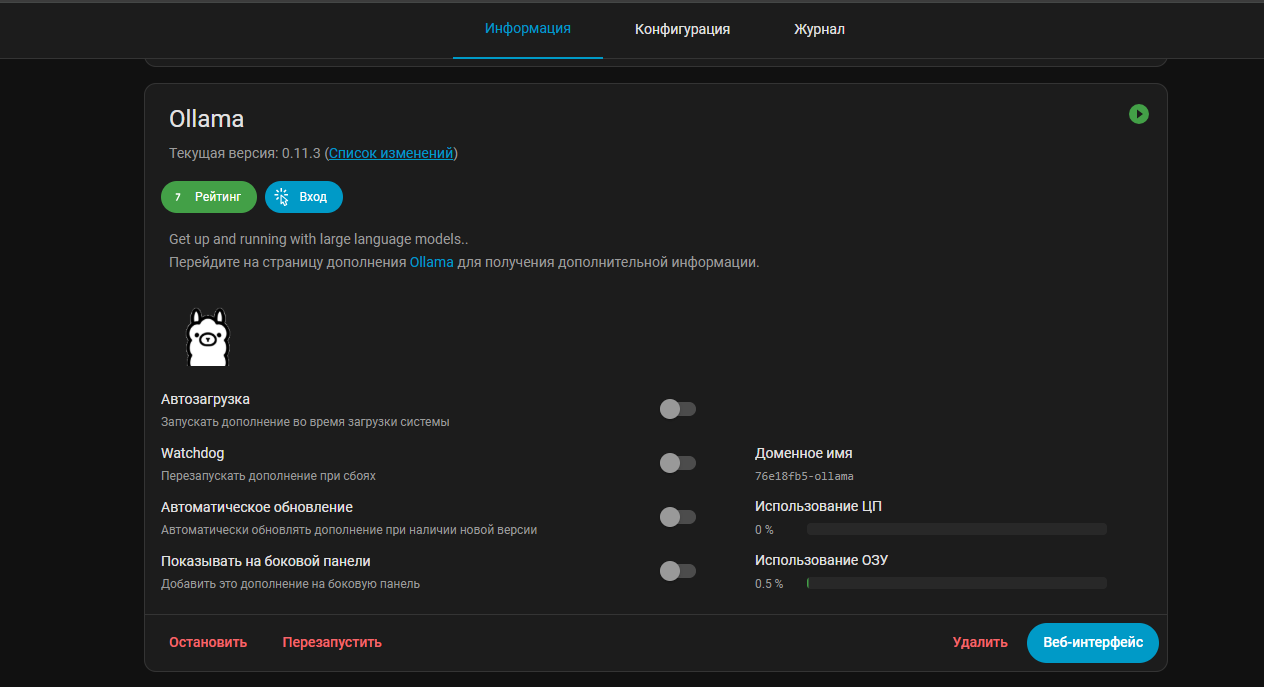Click the Использование ЦП progress bar
Image resolution: width=1264 pixels, height=687 pixels.
click(x=956, y=529)
